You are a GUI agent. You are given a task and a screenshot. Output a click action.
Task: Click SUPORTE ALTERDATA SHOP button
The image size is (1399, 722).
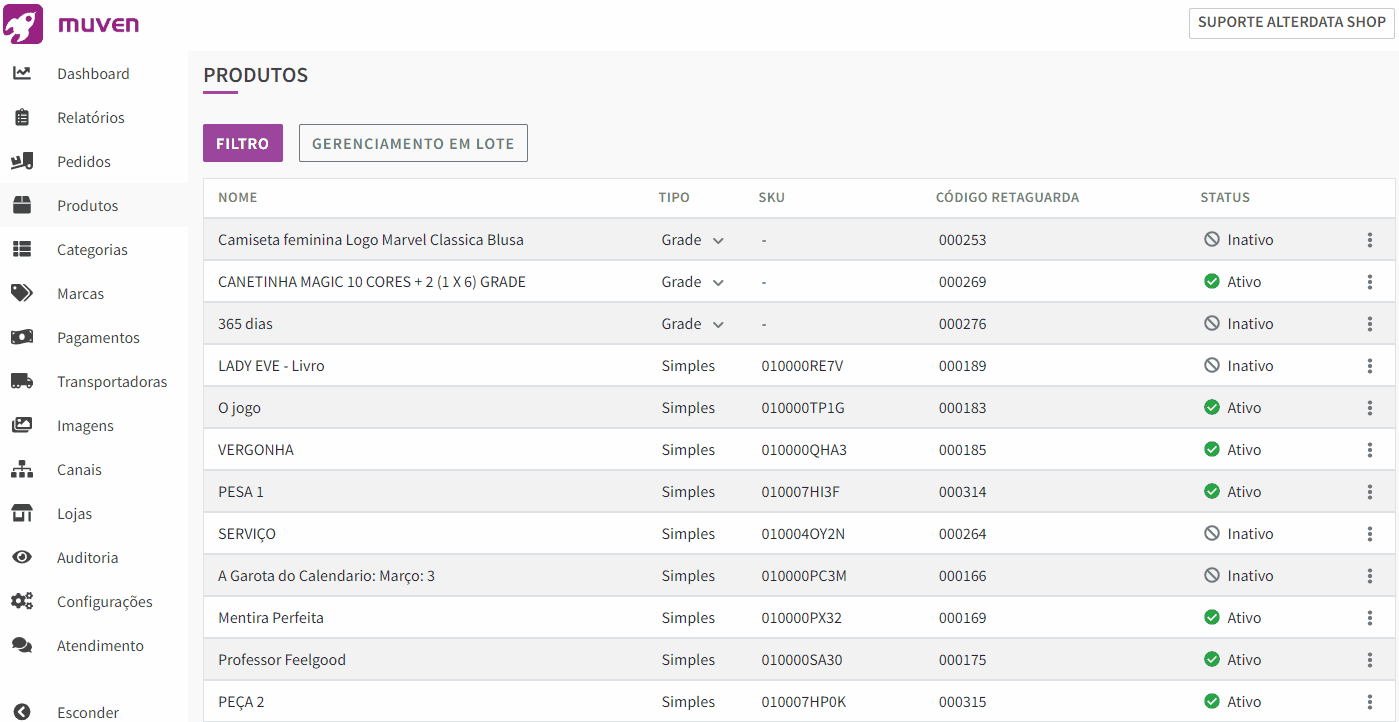(1292, 22)
